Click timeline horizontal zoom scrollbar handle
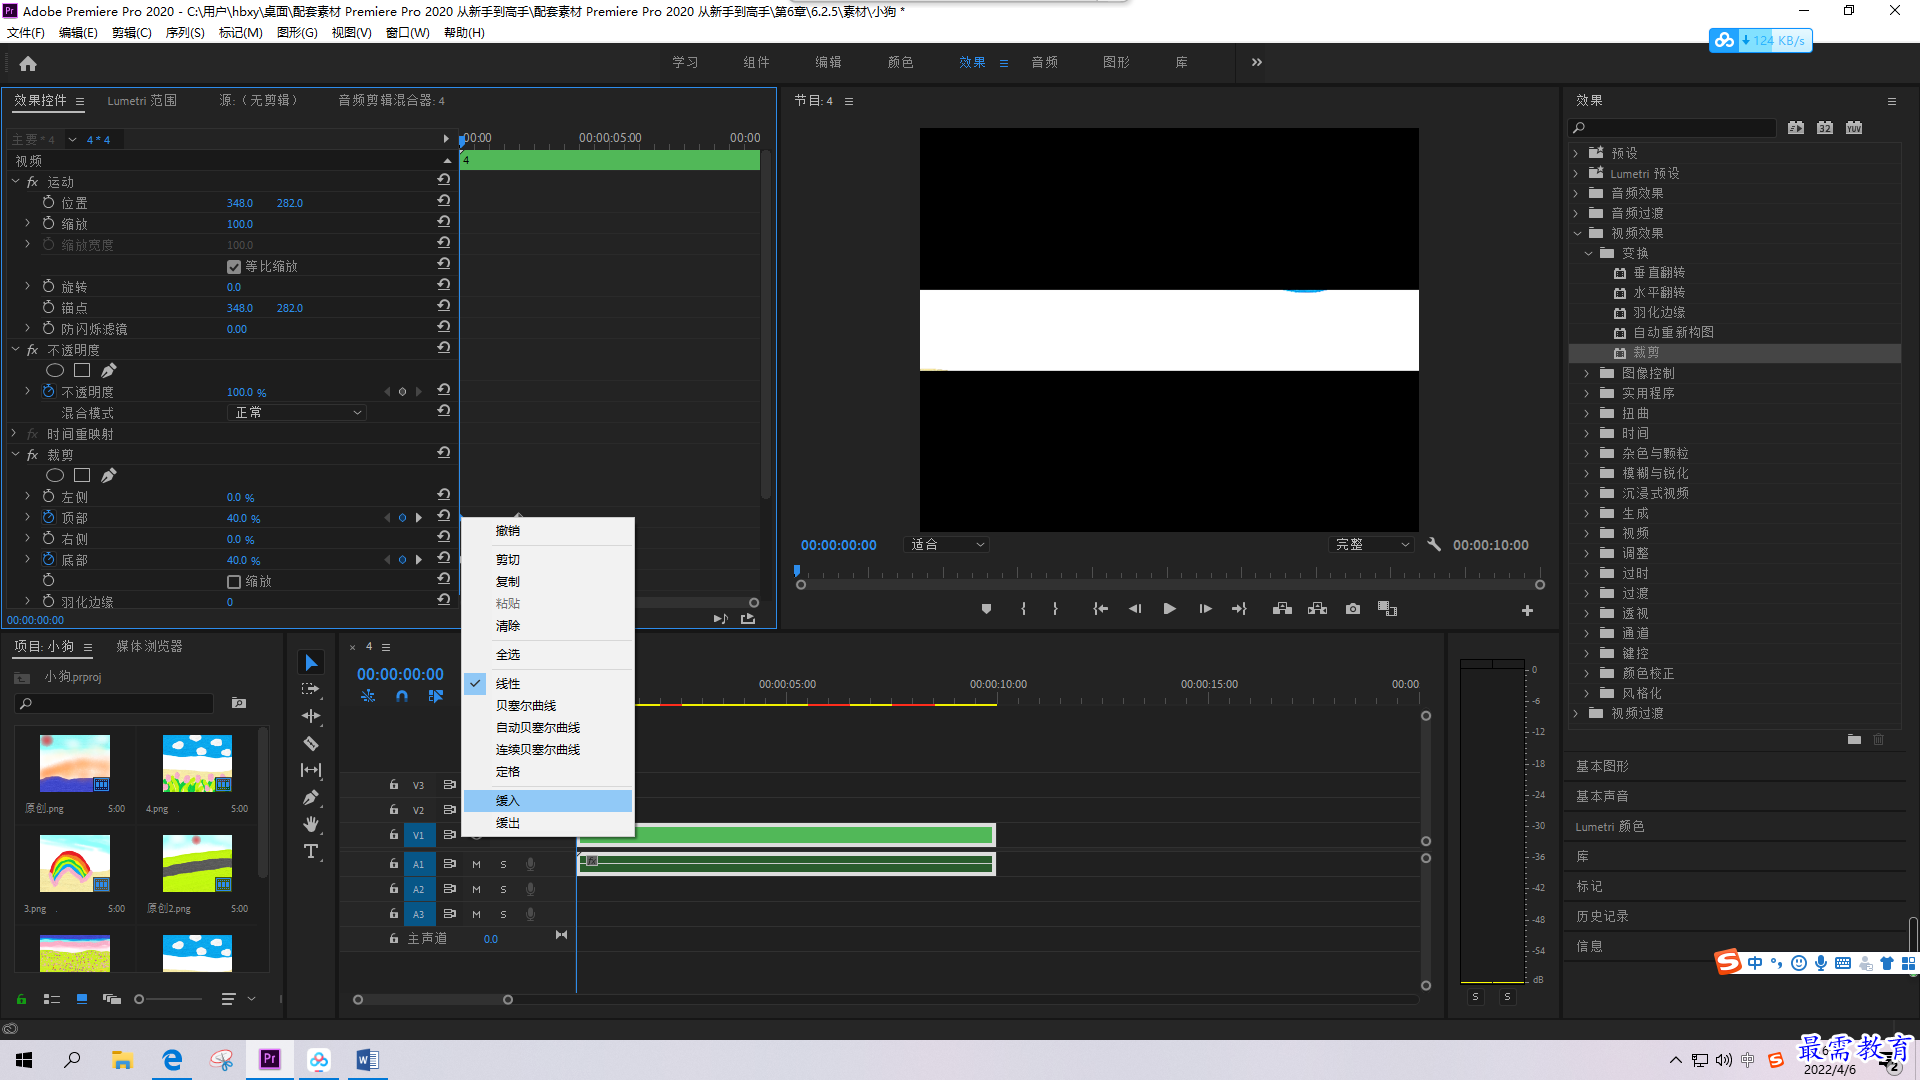 tap(508, 1000)
